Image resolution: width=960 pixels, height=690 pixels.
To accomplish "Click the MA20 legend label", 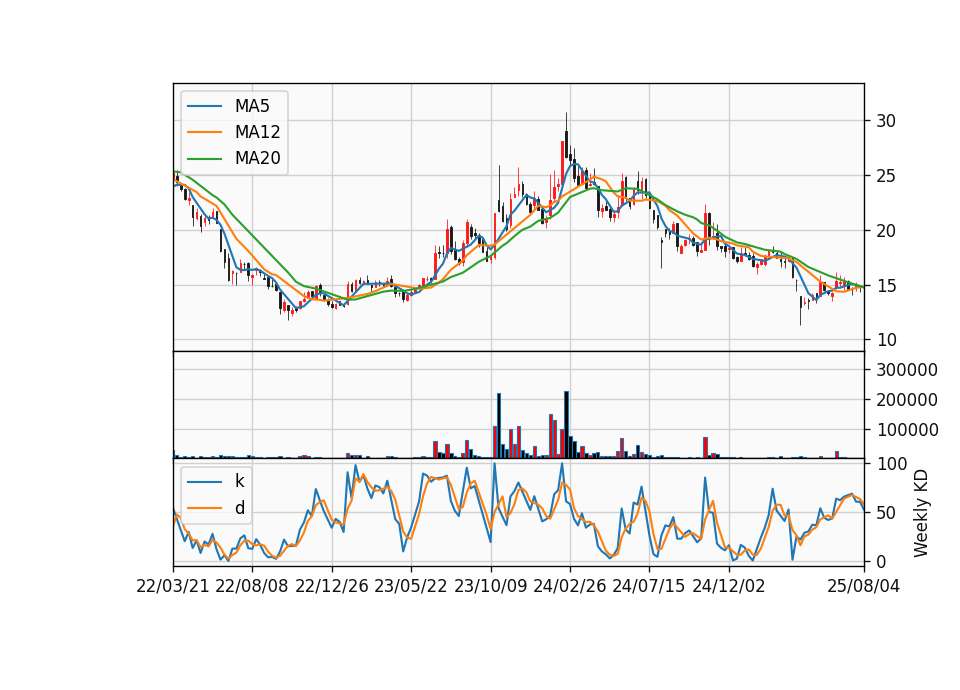I will point(257,159).
